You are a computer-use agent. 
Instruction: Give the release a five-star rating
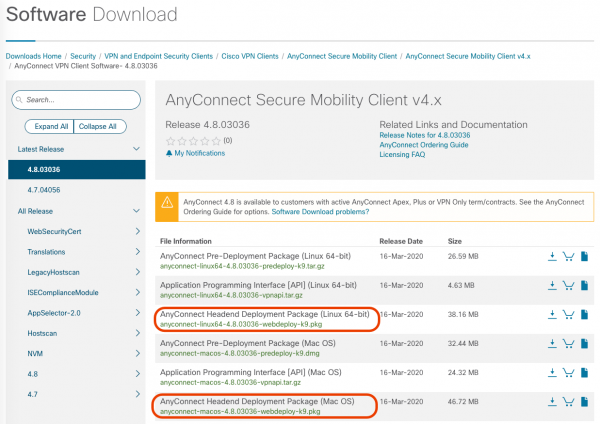(x=216, y=141)
